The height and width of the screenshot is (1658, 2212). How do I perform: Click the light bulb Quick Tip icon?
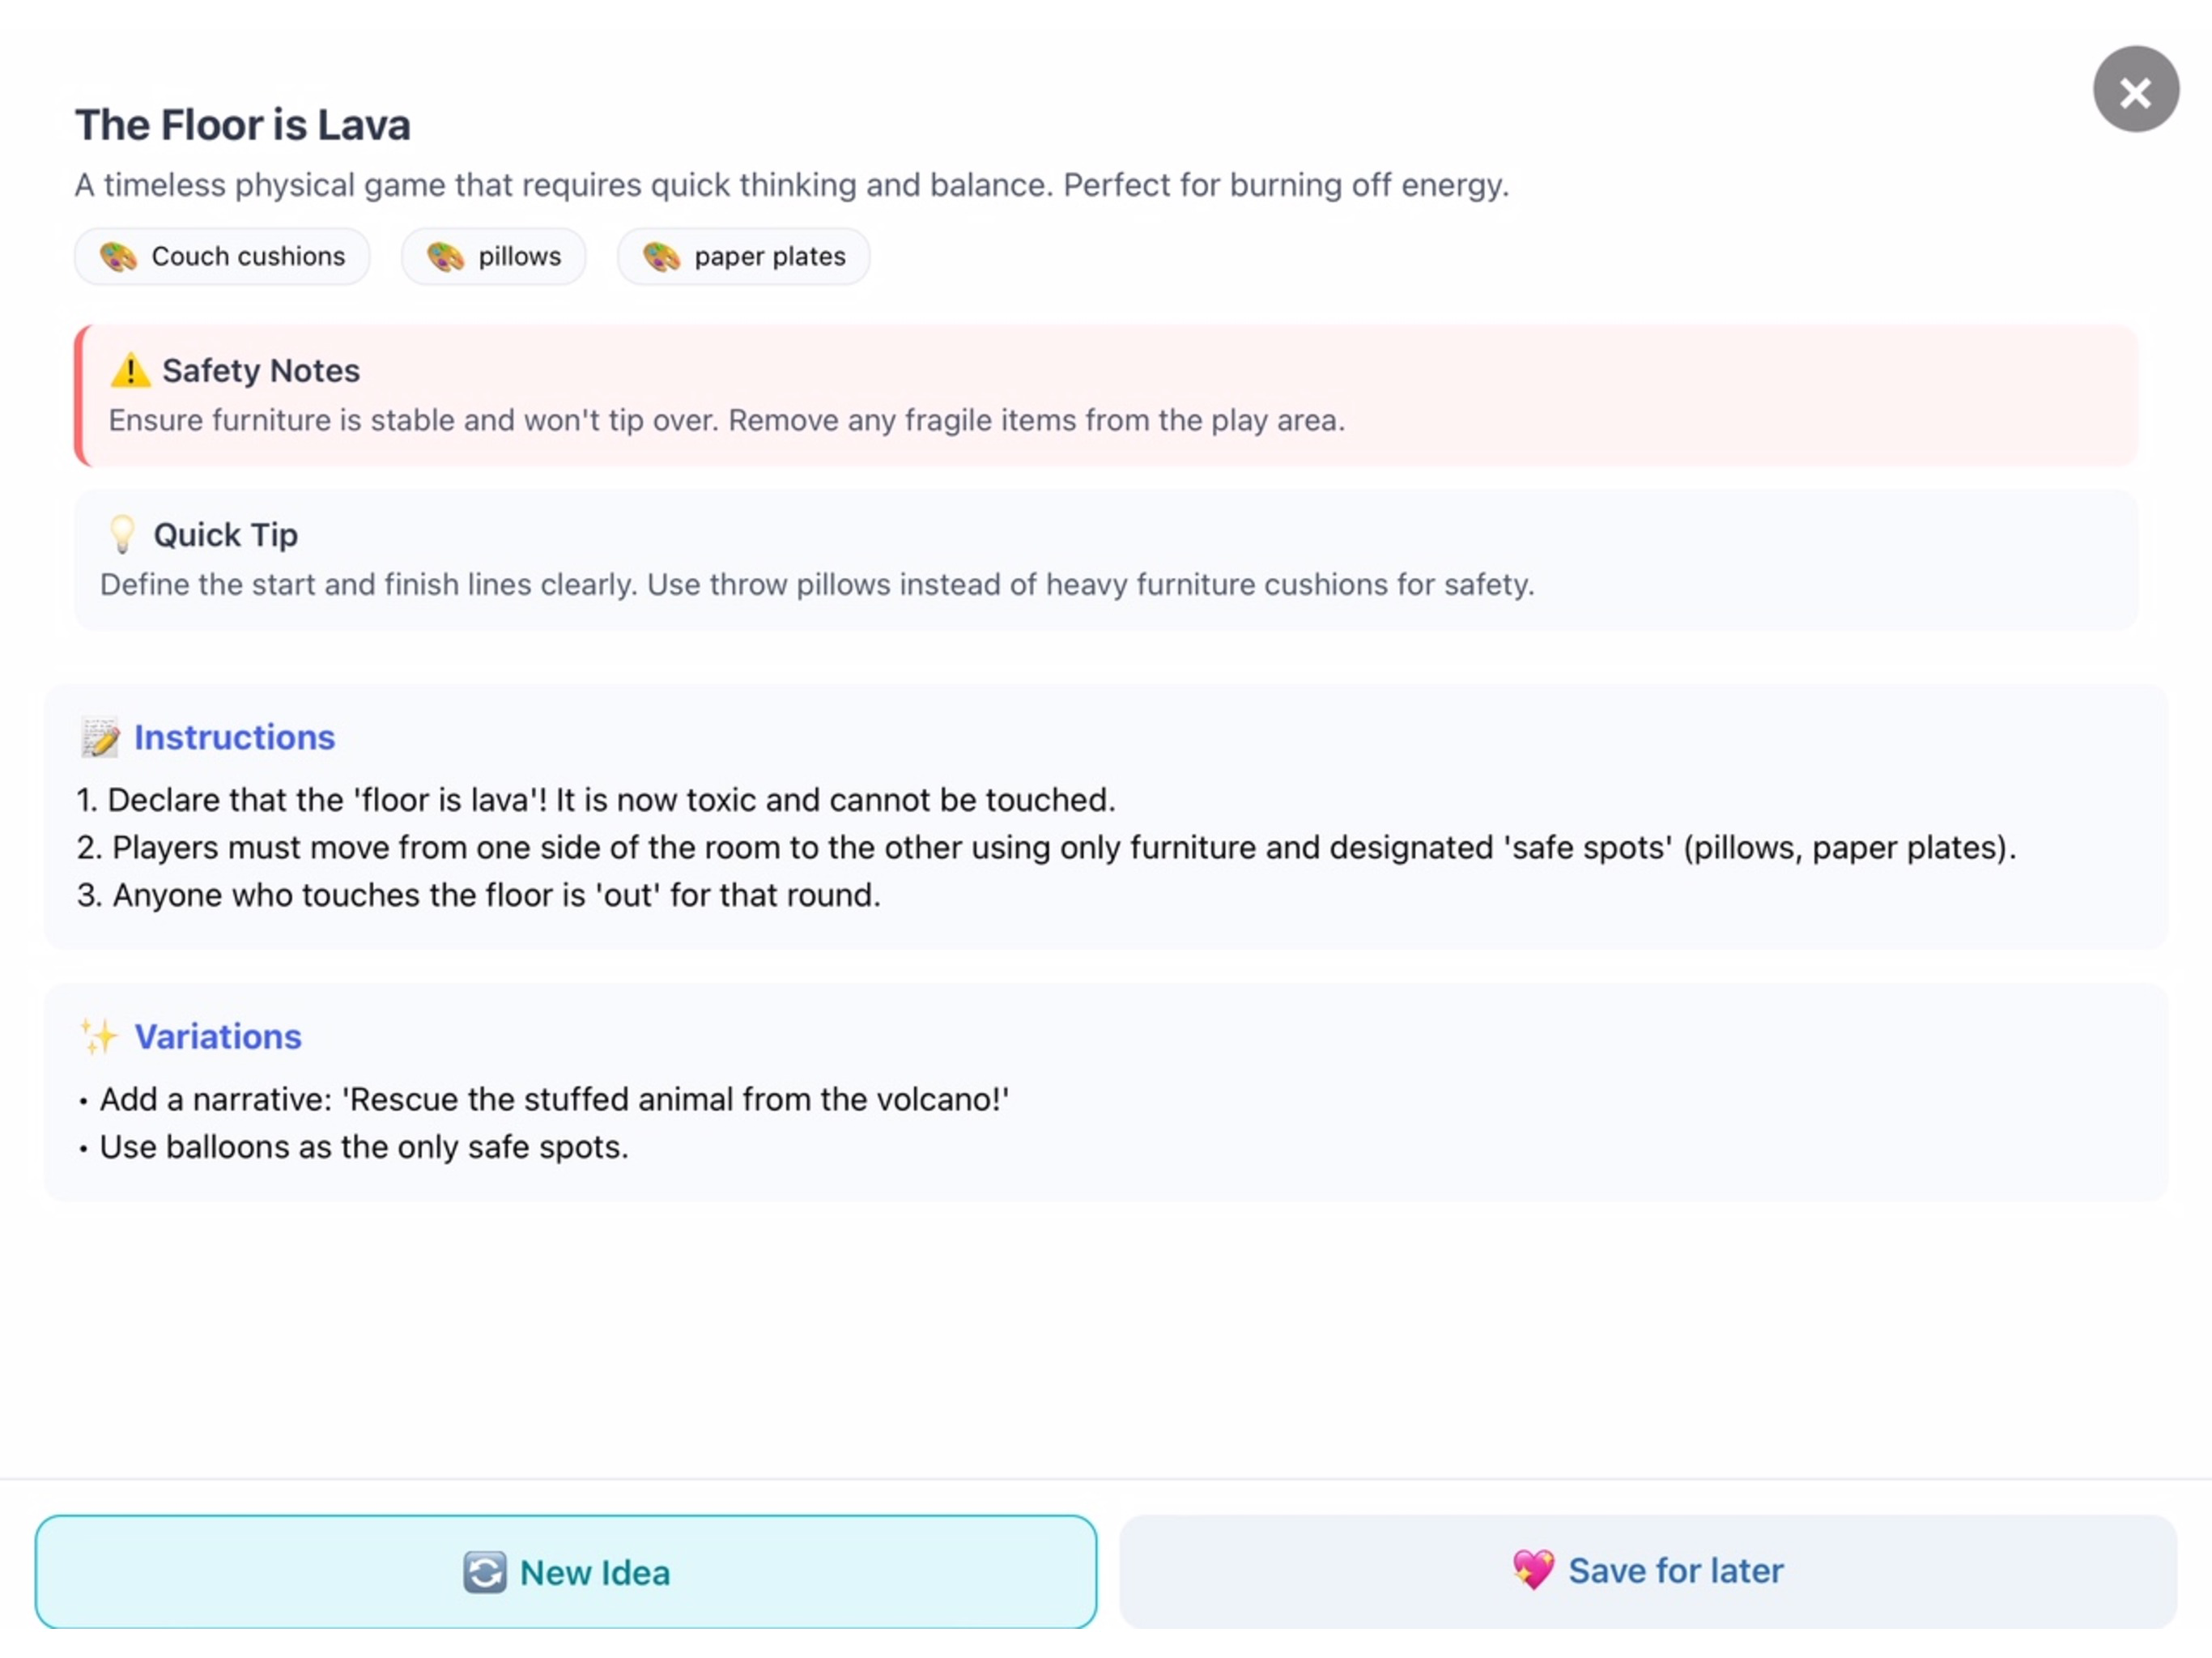122,534
